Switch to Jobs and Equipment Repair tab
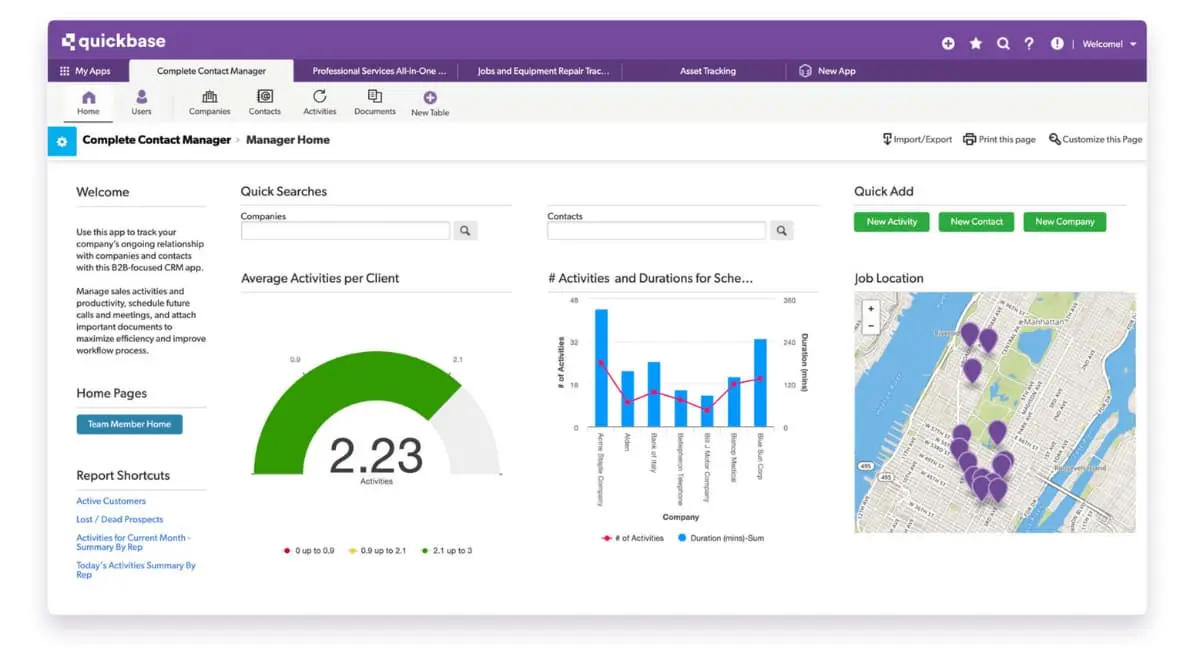Screen dimensions: 1200x650 coord(542,71)
